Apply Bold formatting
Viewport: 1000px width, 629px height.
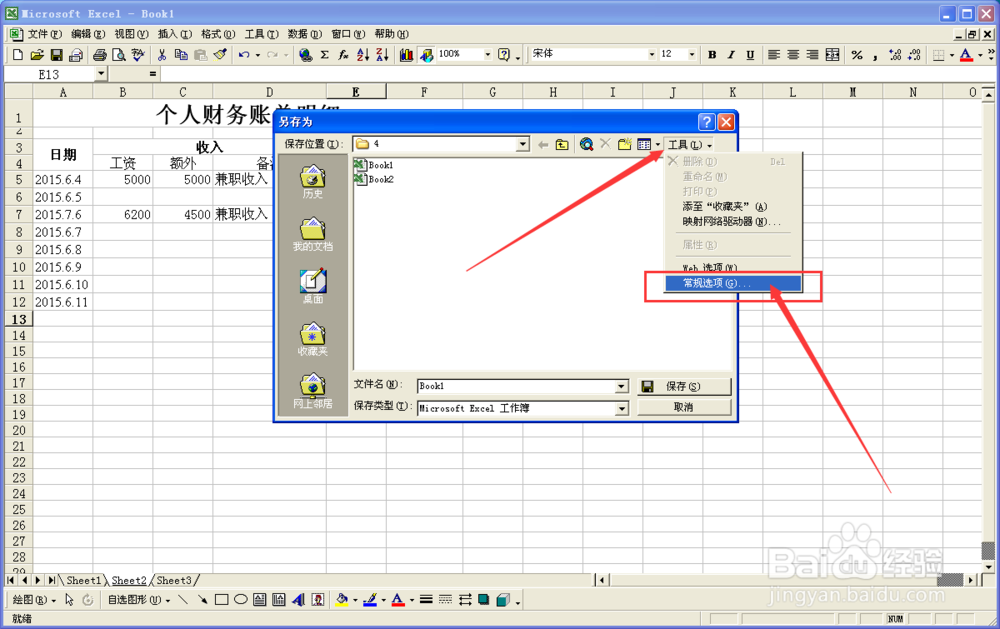(x=712, y=55)
